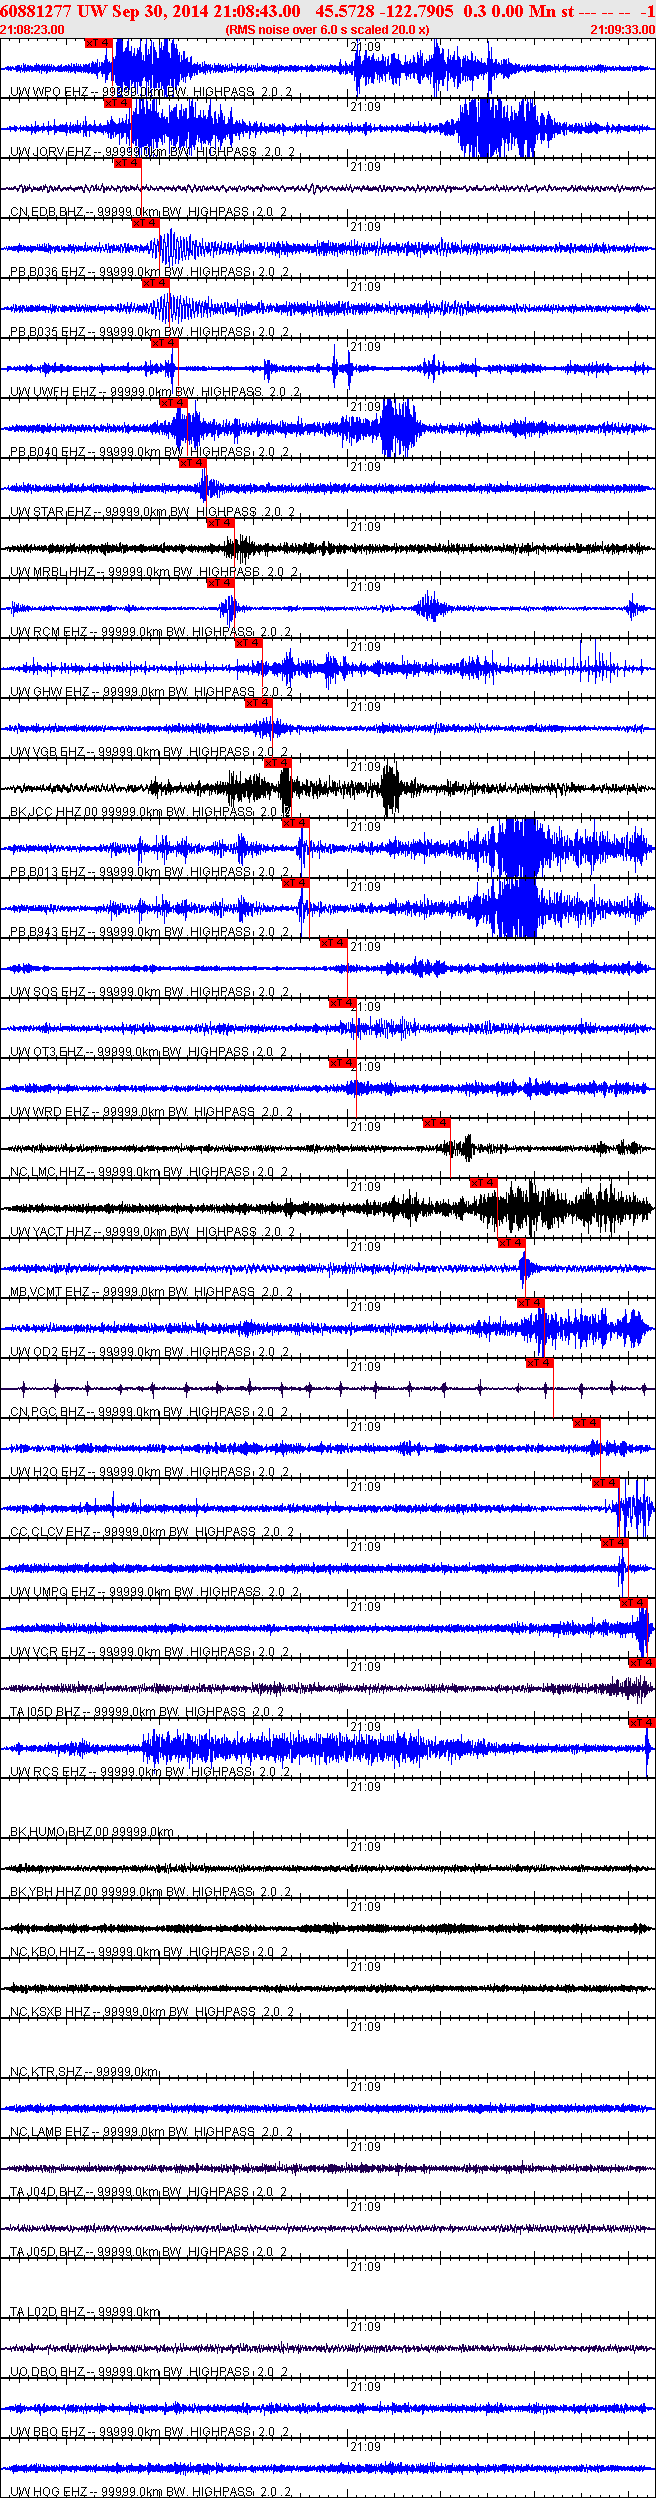Click the RMS noise scaling note in the header

pos(328,30)
